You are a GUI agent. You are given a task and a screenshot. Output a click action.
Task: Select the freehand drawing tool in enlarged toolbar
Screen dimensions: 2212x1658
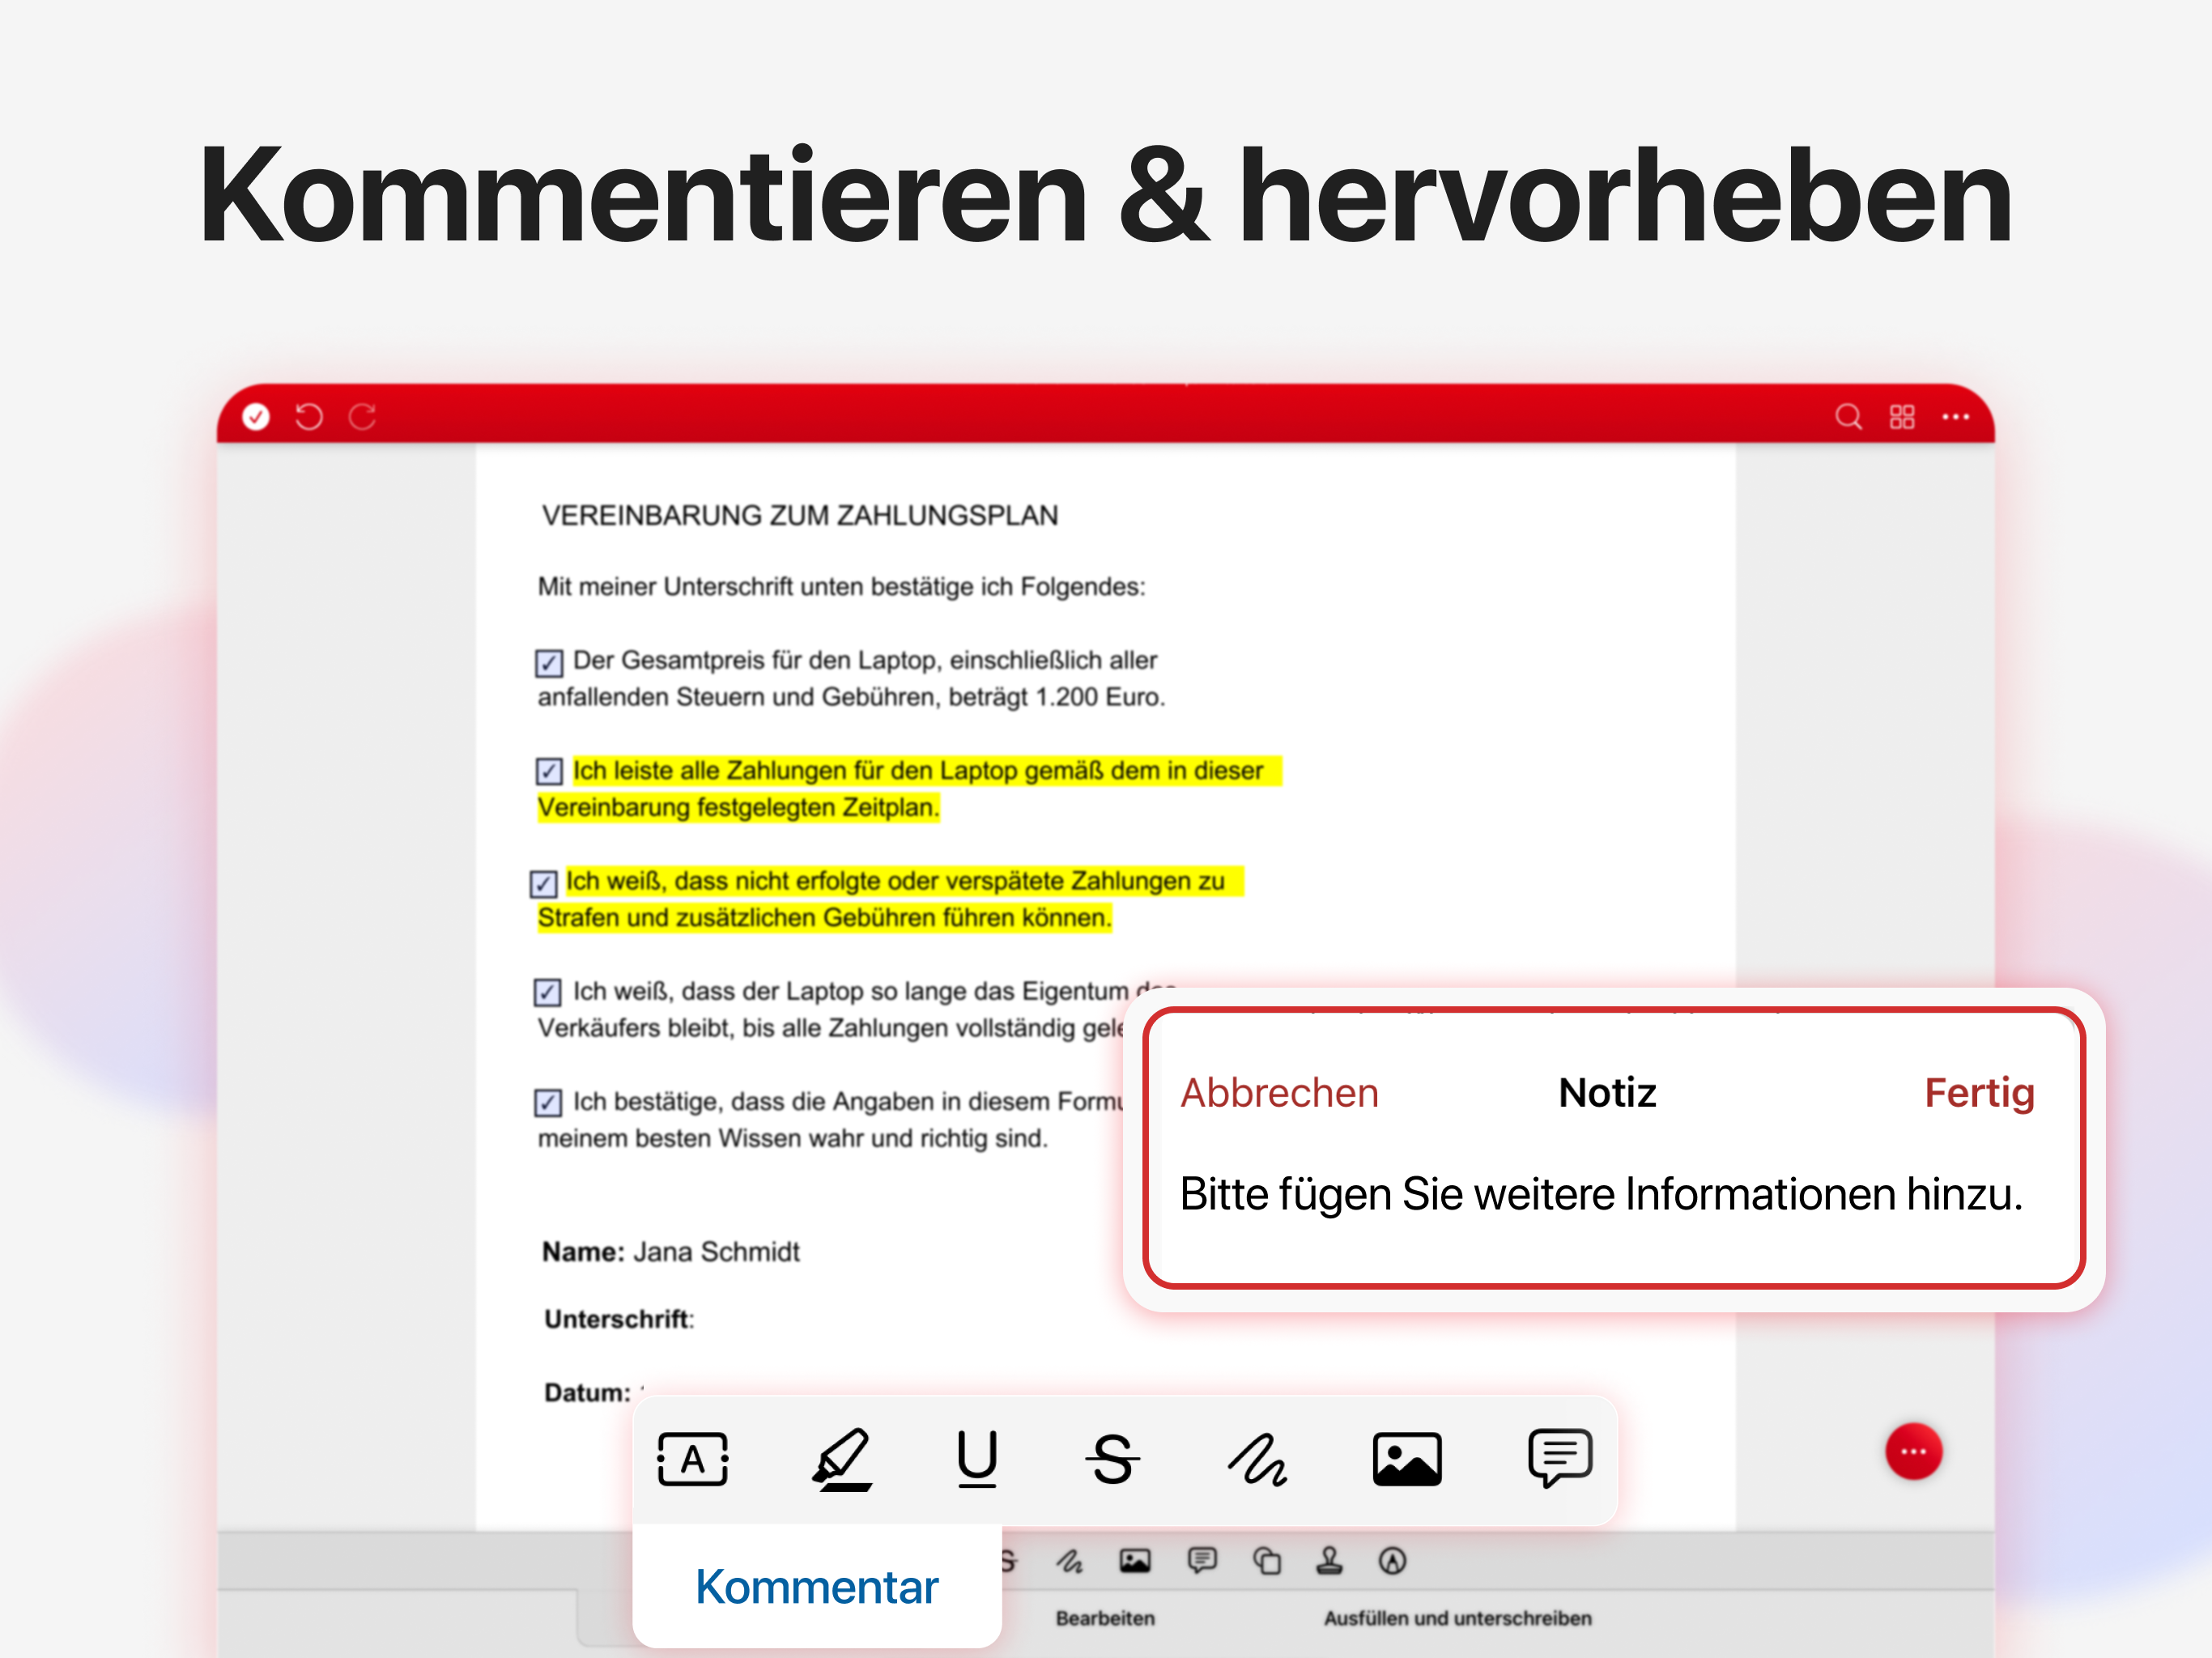[x=1257, y=1459]
